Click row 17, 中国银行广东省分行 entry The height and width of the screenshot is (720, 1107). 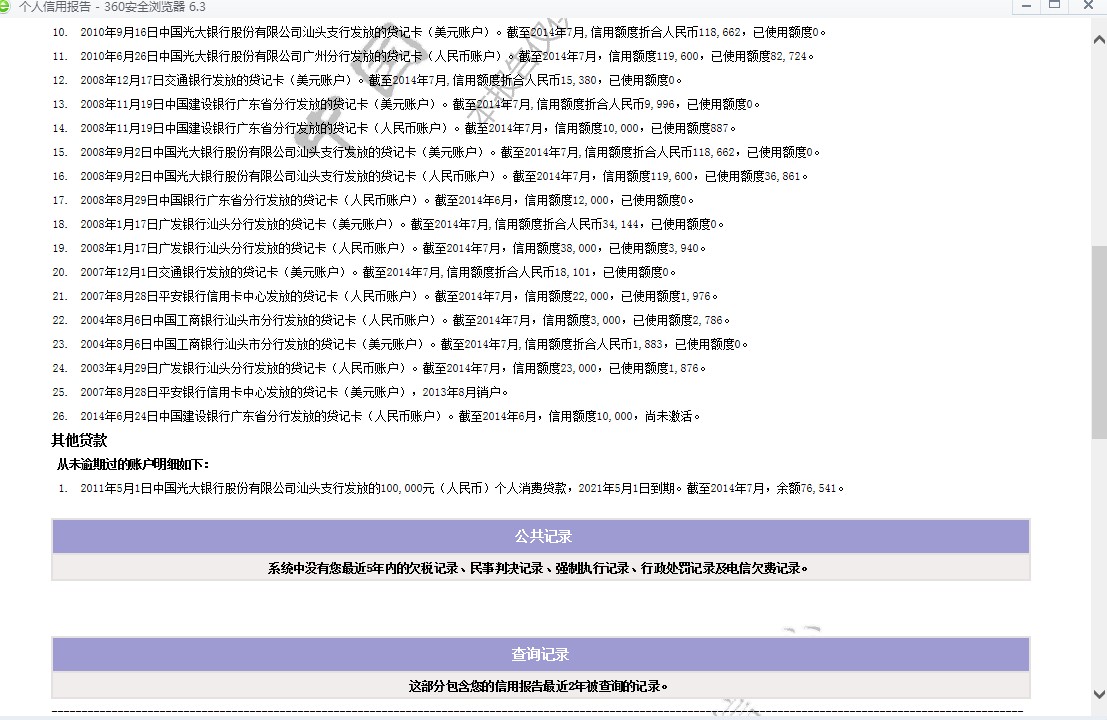(x=373, y=200)
